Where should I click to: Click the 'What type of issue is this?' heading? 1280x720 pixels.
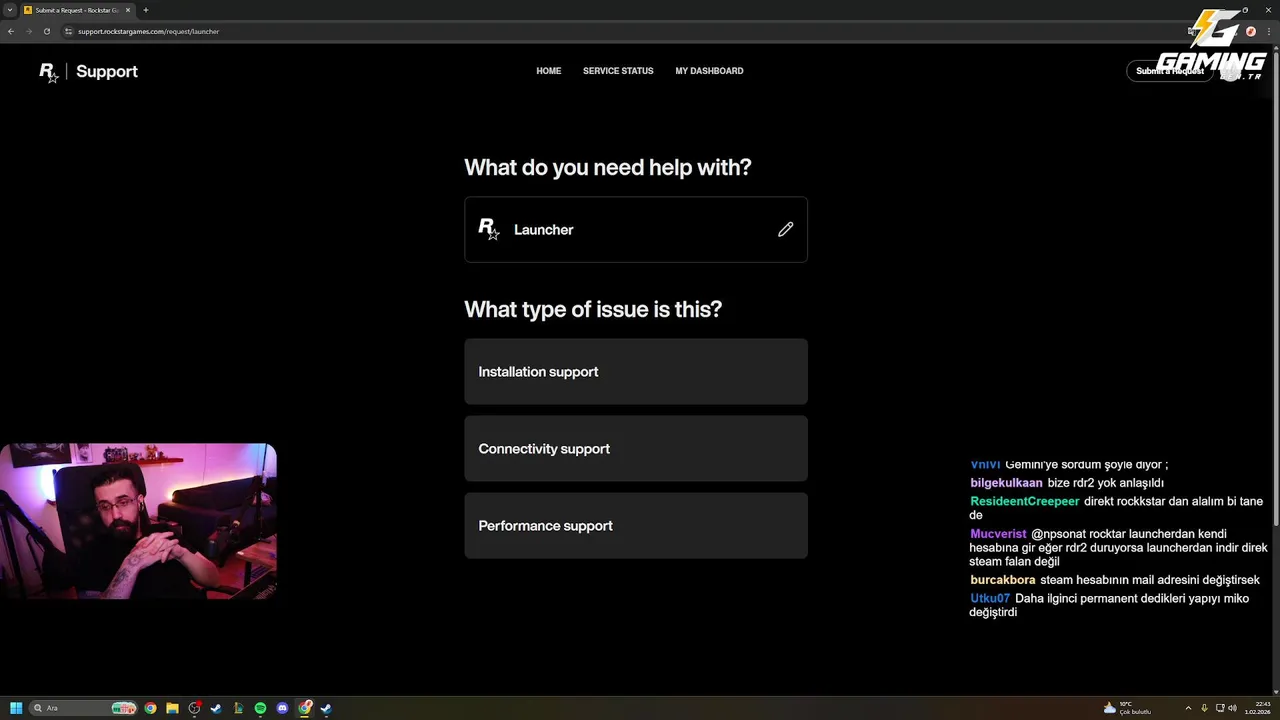point(593,309)
